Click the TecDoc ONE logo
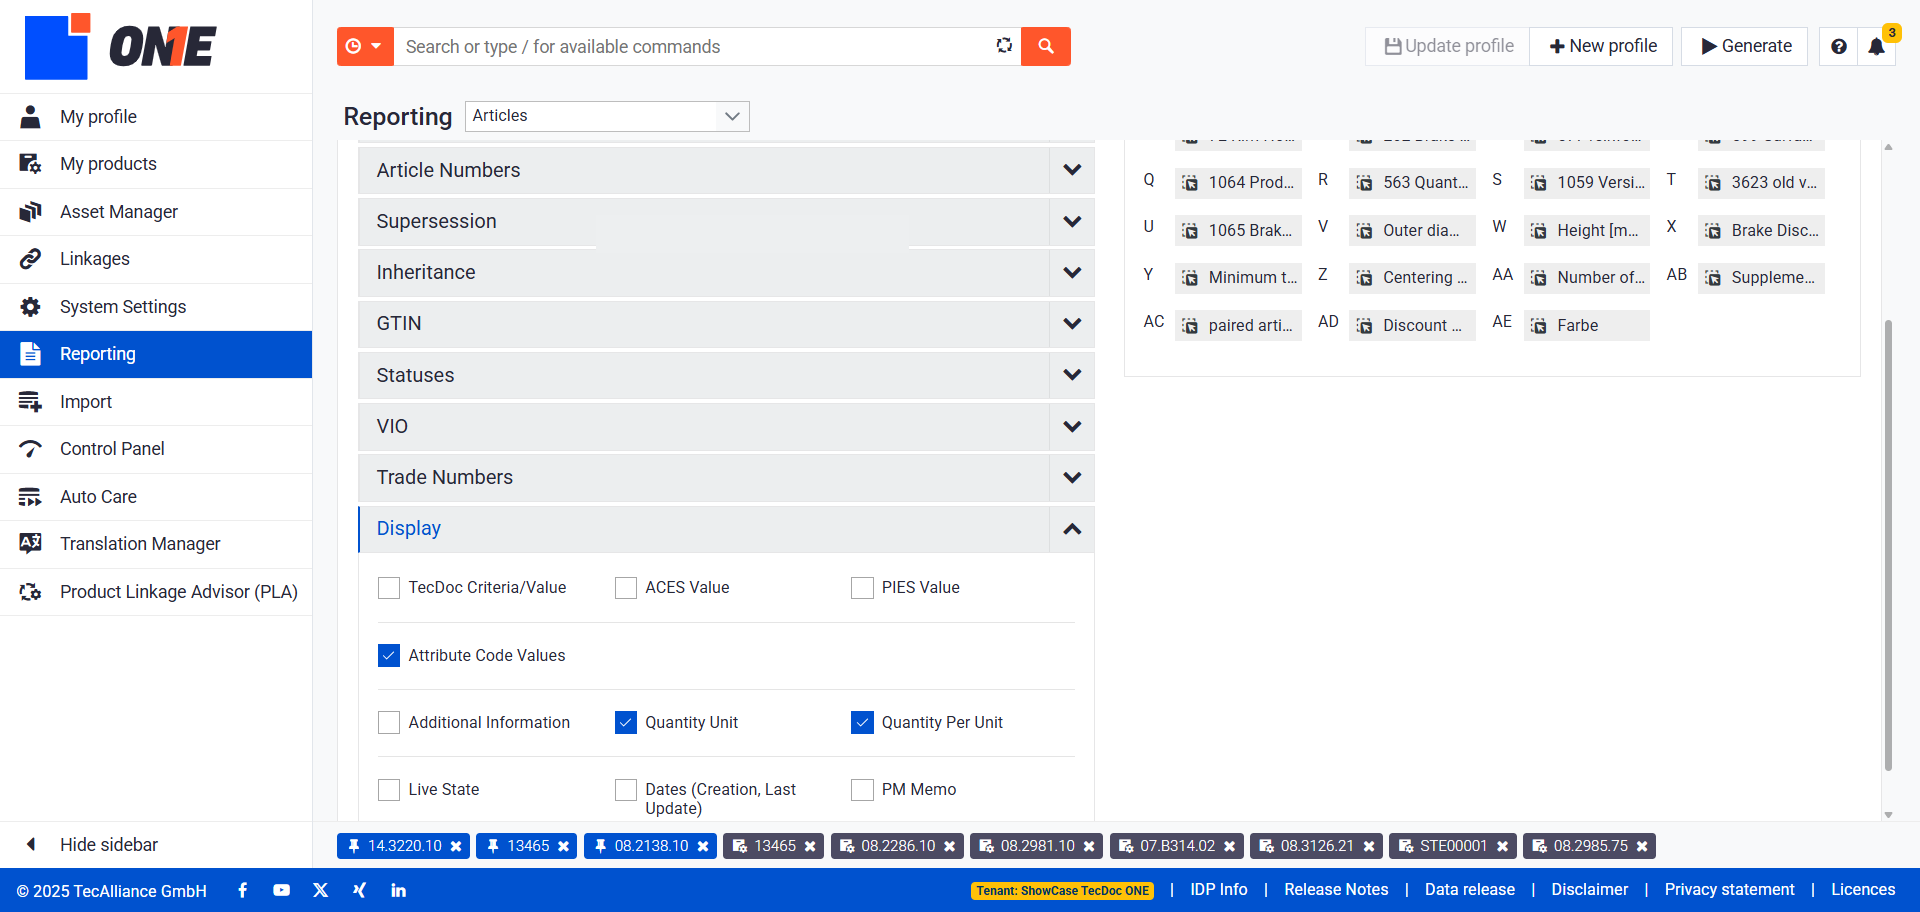 [120, 46]
